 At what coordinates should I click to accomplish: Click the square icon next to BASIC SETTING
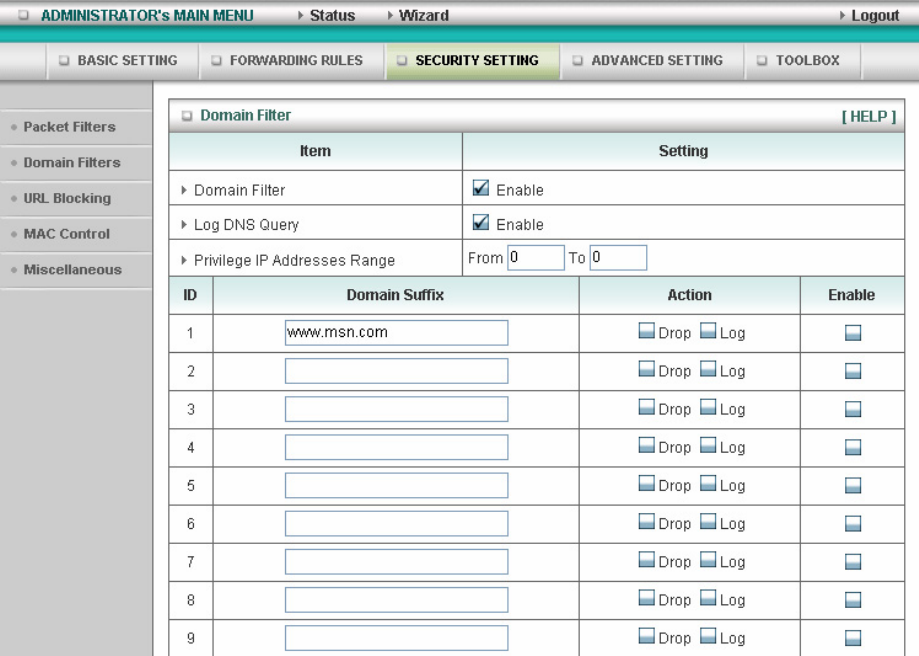coord(64,60)
